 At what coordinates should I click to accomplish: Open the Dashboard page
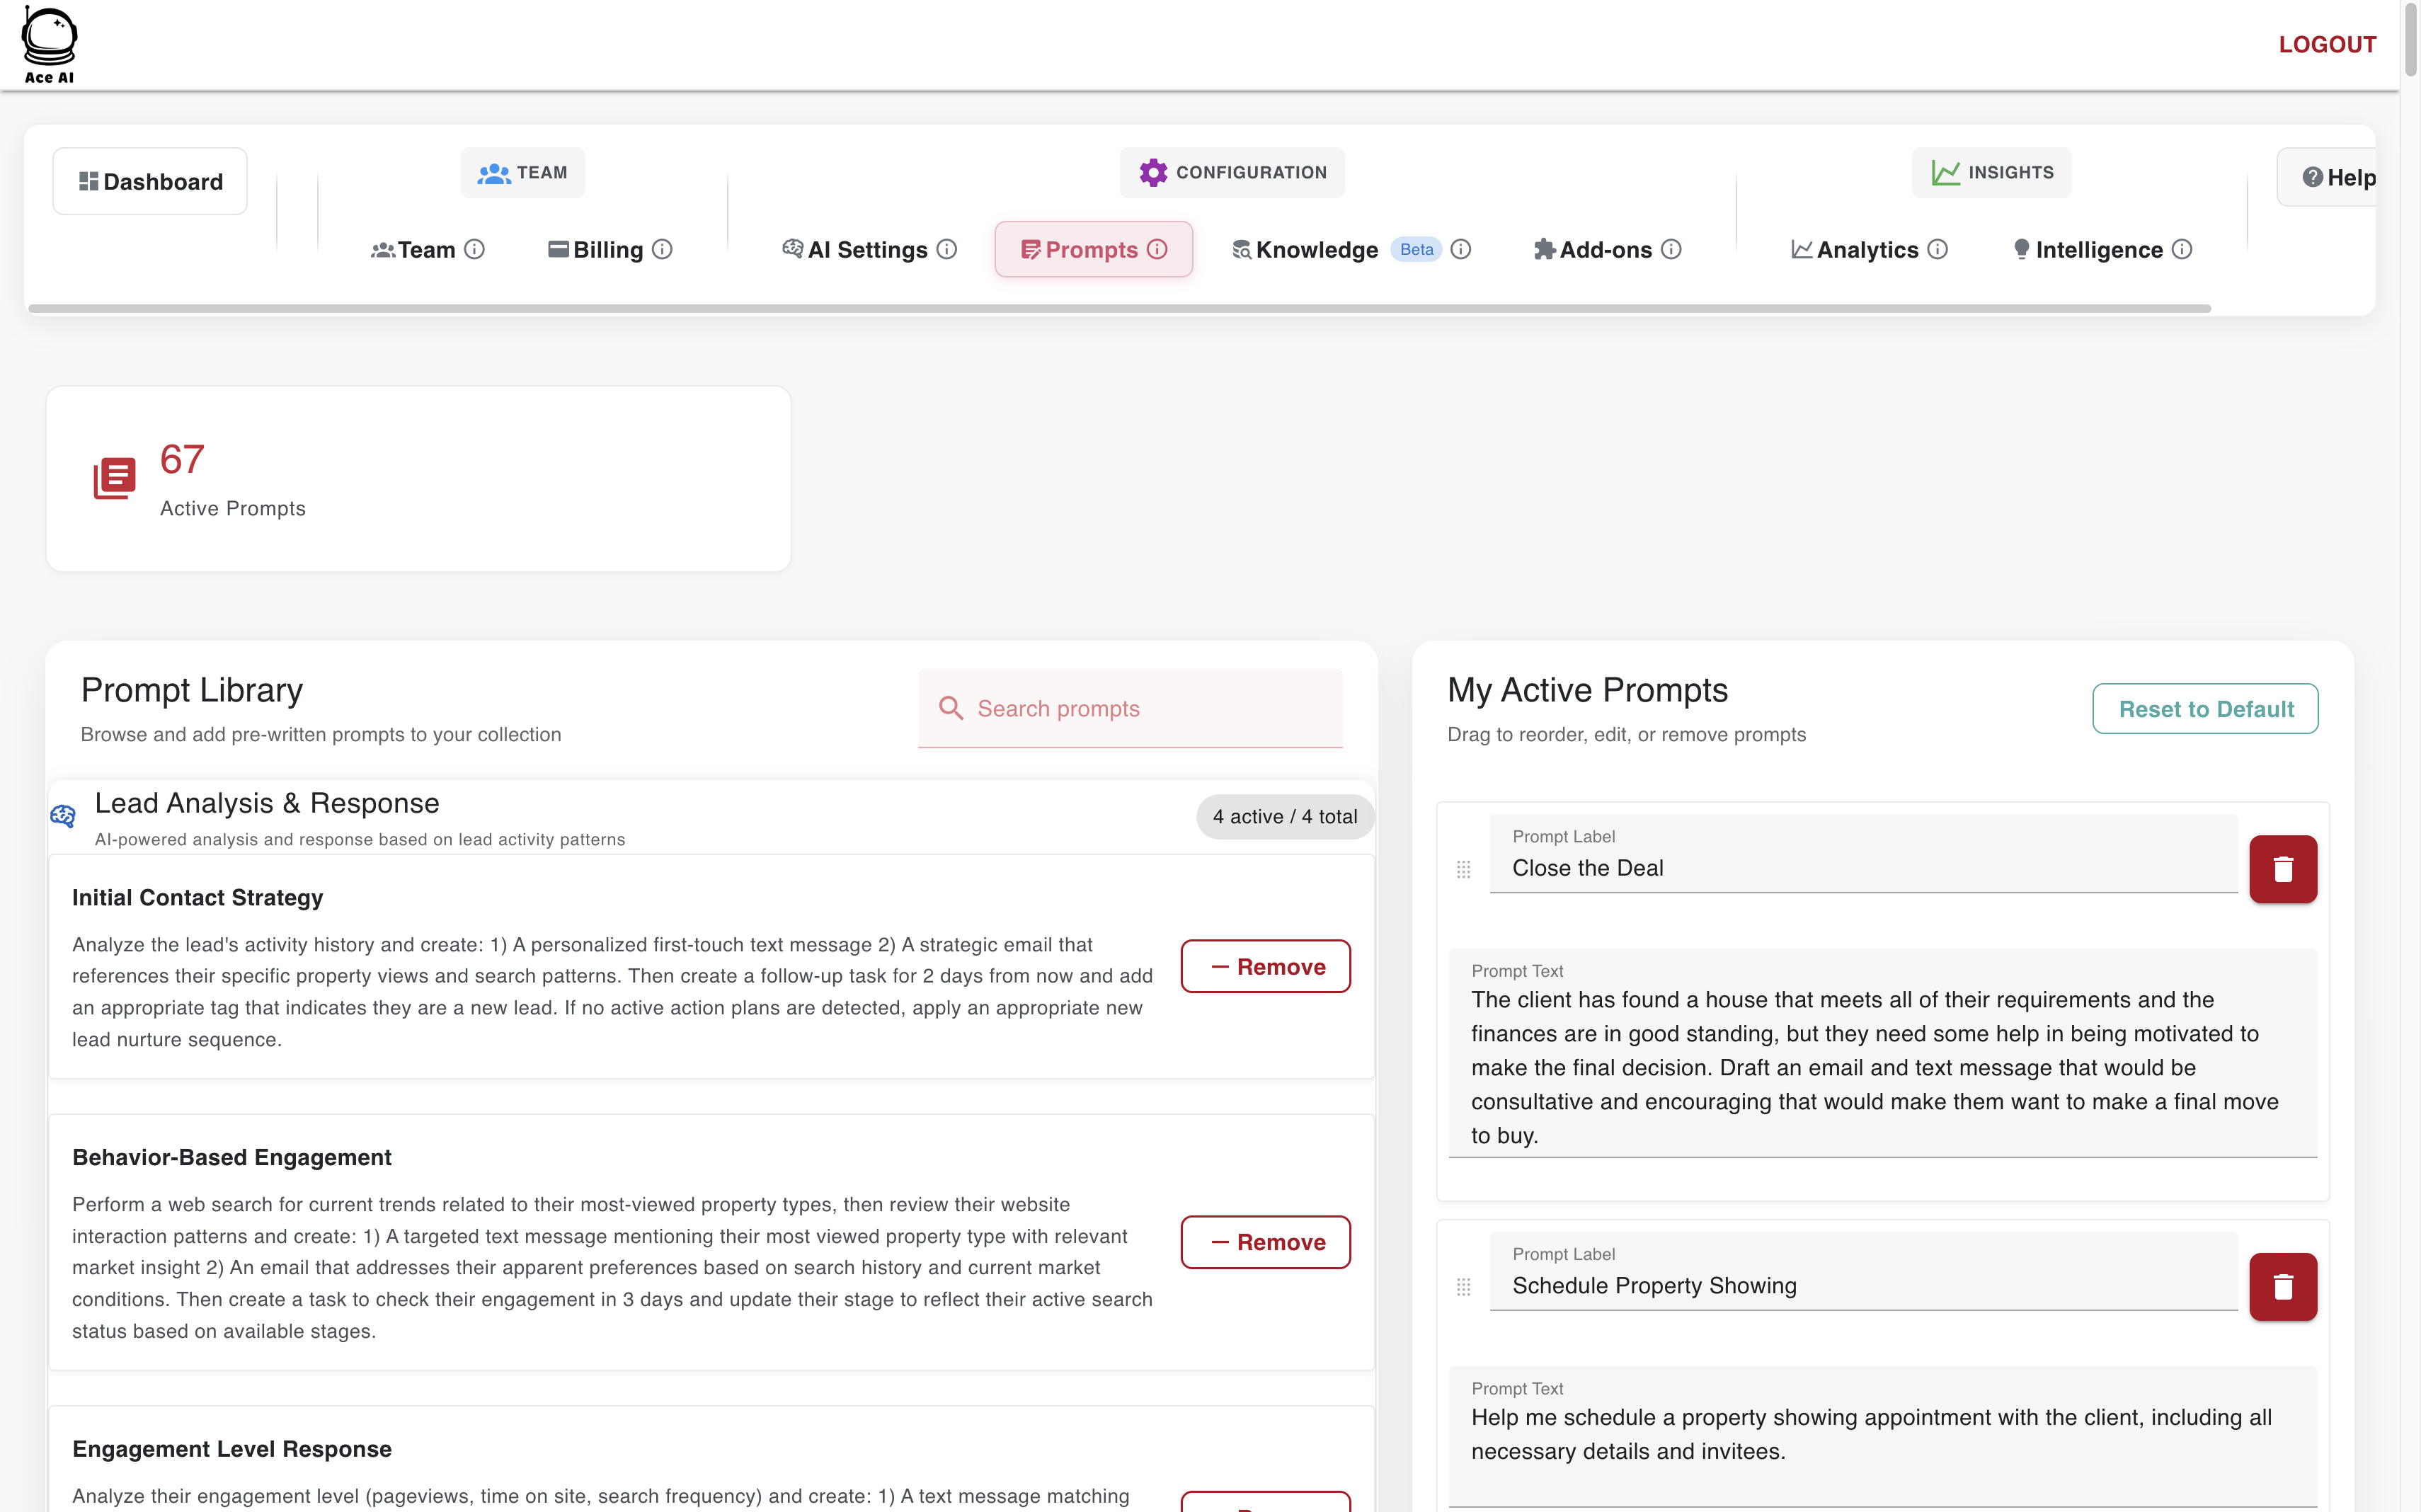point(150,181)
